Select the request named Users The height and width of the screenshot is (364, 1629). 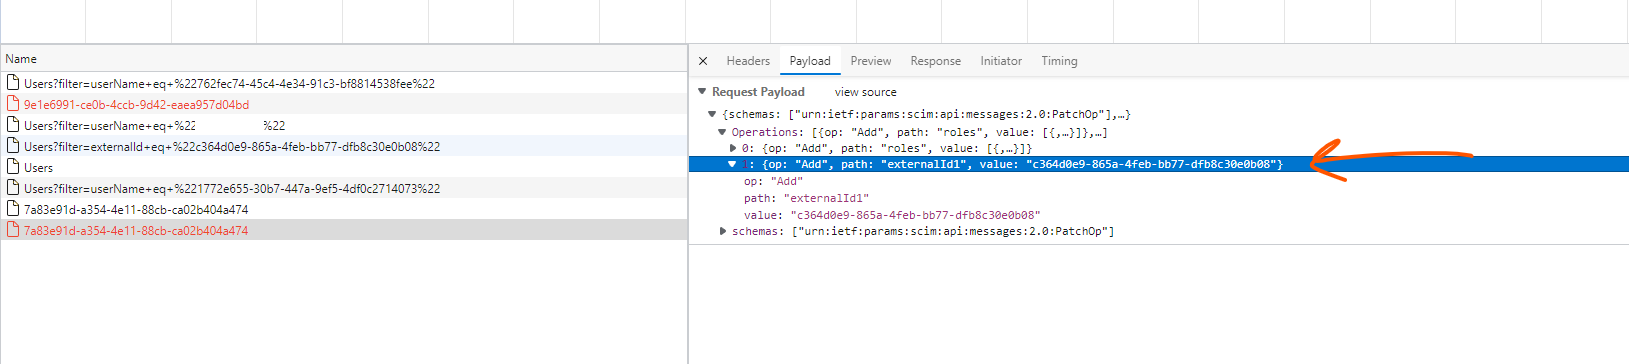(x=344, y=167)
